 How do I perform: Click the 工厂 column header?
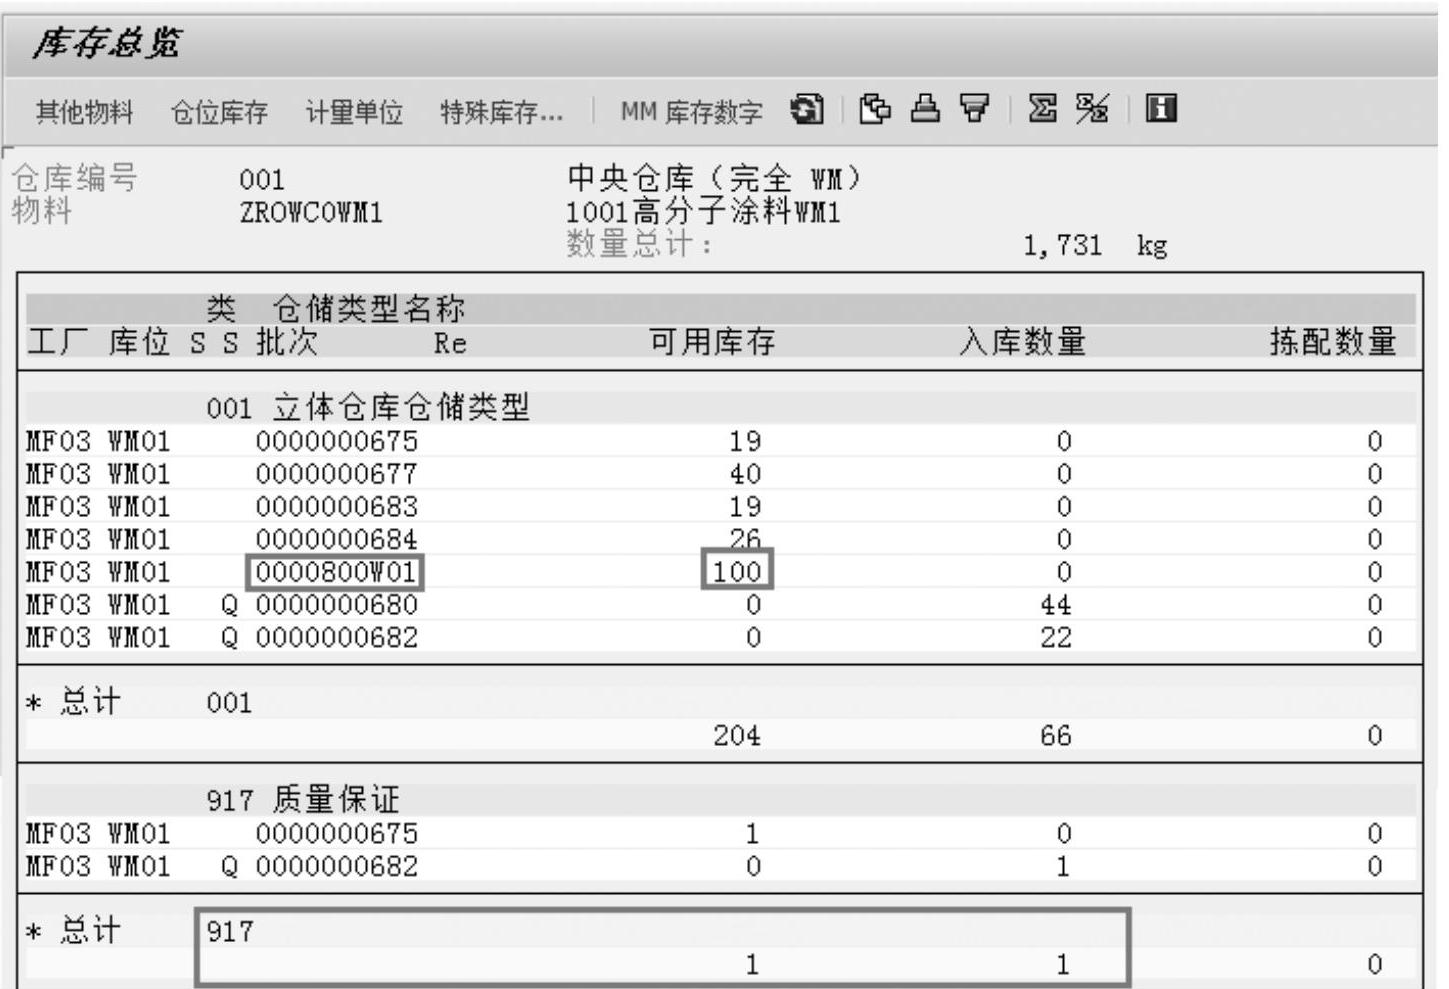point(58,342)
